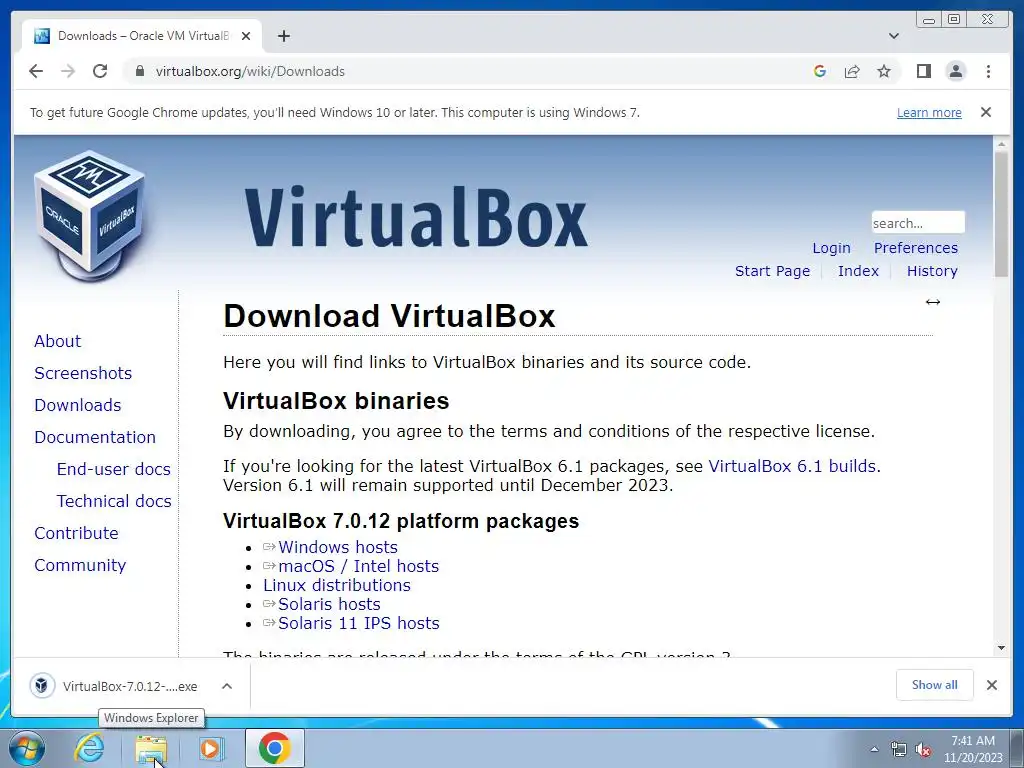Open the History page
1024x768 pixels.
932,271
